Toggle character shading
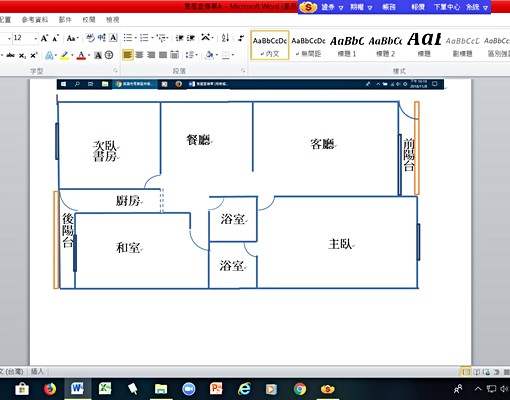This screenshot has width=510, height=400. click(x=98, y=55)
